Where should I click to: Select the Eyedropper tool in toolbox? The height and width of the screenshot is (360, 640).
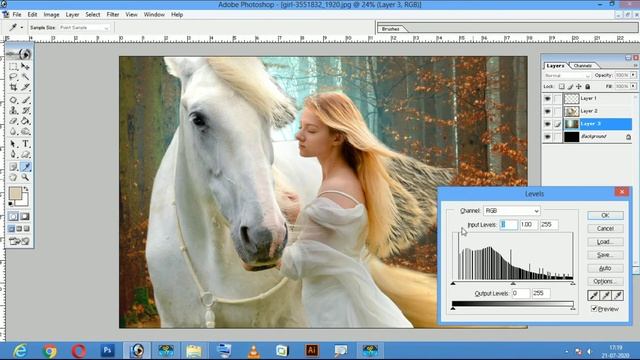point(25,167)
